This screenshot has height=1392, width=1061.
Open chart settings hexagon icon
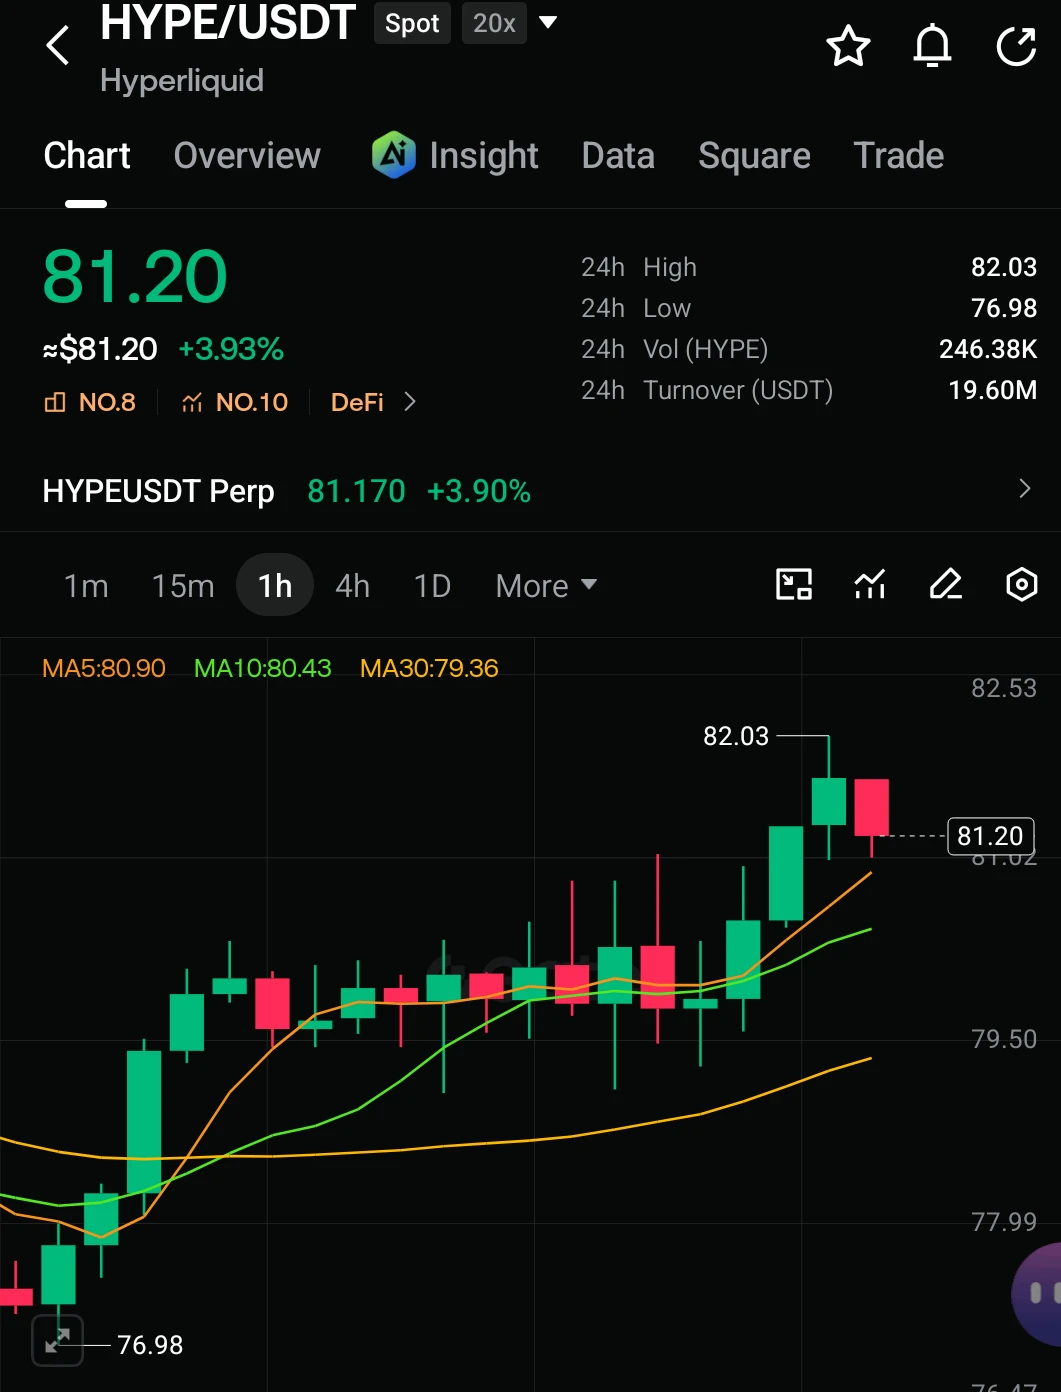(x=1021, y=584)
